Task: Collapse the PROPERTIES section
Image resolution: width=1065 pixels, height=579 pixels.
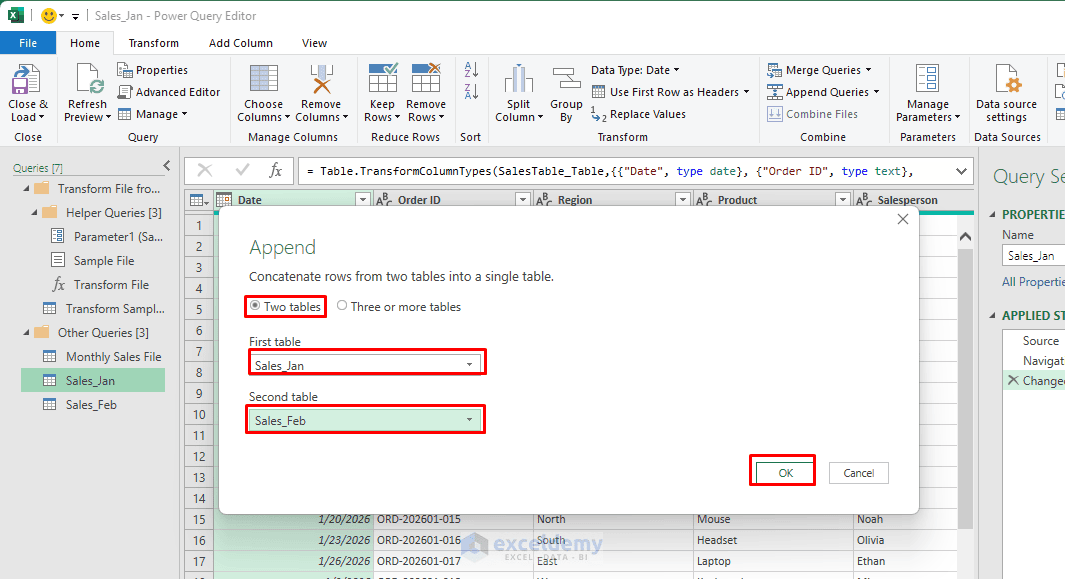Action: (992, 214)
